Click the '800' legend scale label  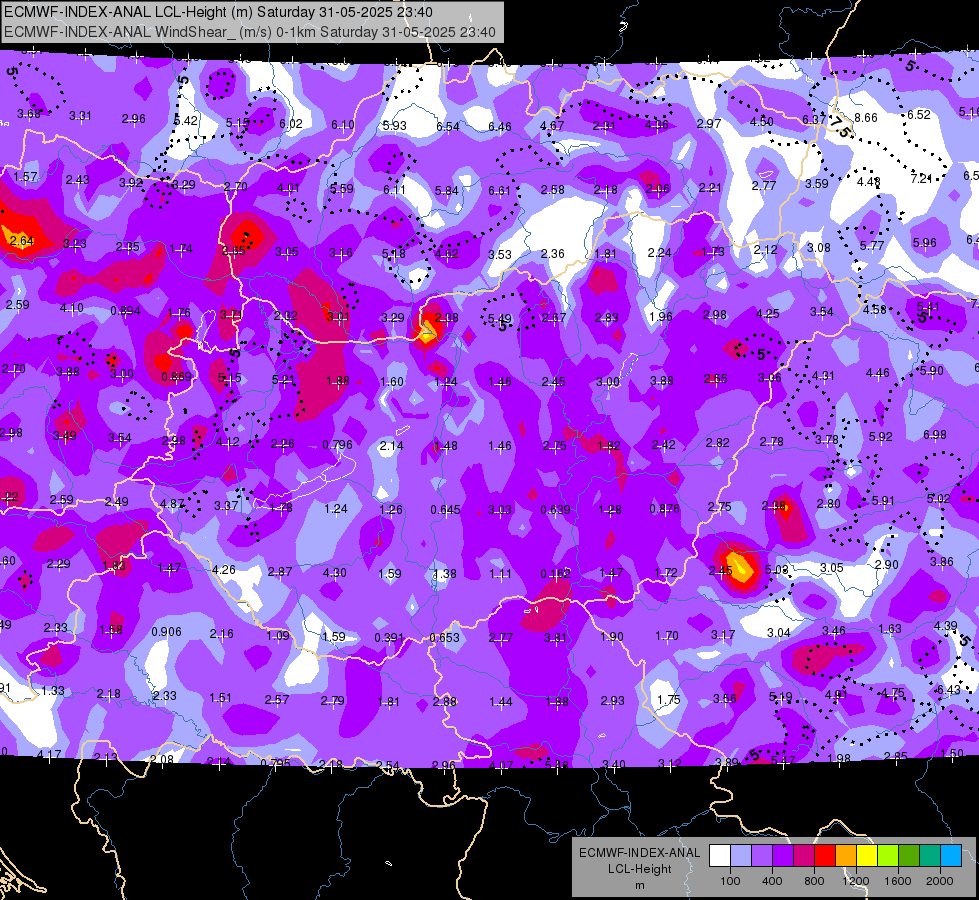814,881
